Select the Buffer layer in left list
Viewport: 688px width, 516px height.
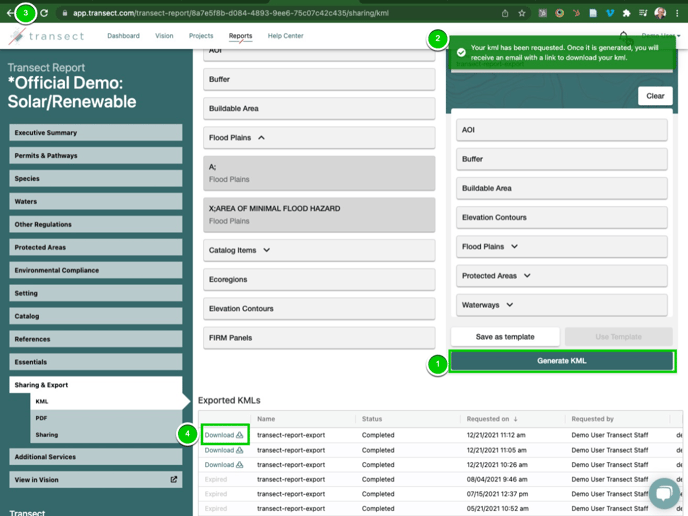coord(319,79)
